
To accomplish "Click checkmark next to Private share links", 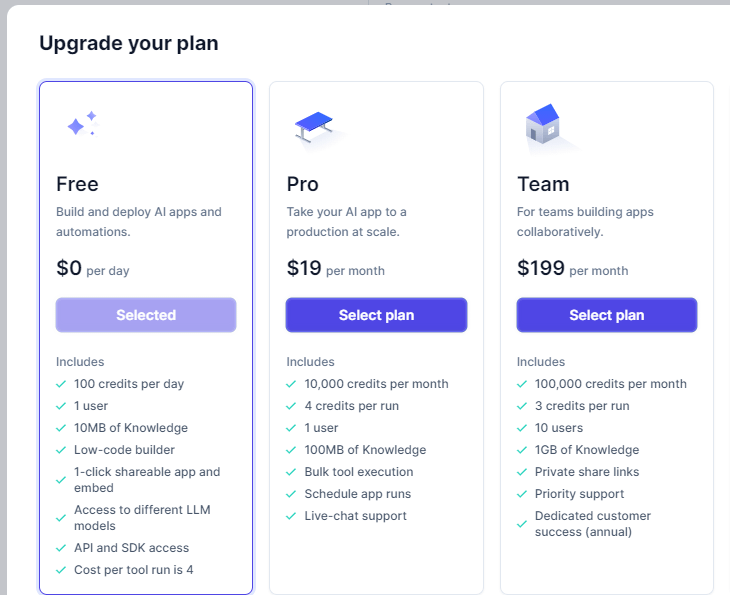I will click(x=523, y=472).
